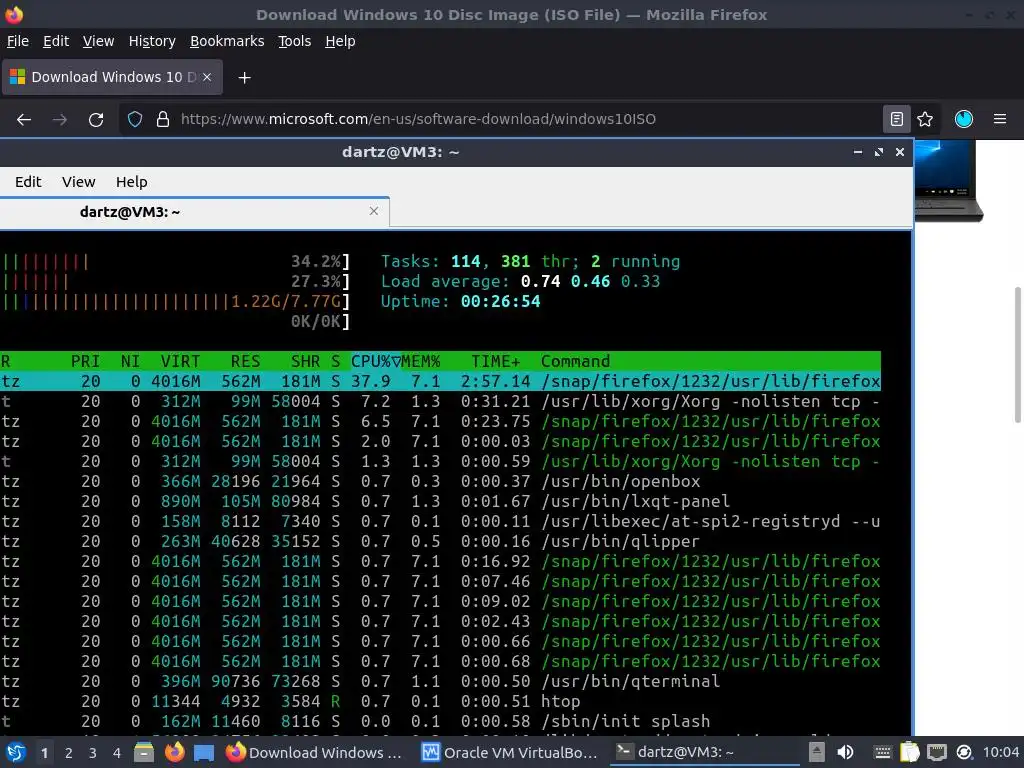The image size is (1024, 768).
Task: Open the History menu
Action: click(152, 41)
